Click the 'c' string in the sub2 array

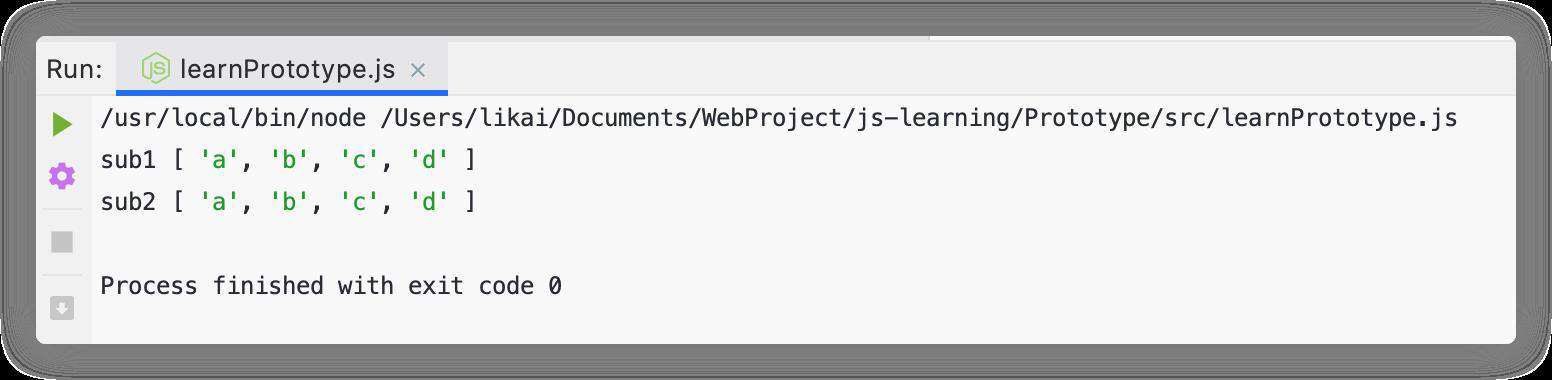[x=360, y=202]
